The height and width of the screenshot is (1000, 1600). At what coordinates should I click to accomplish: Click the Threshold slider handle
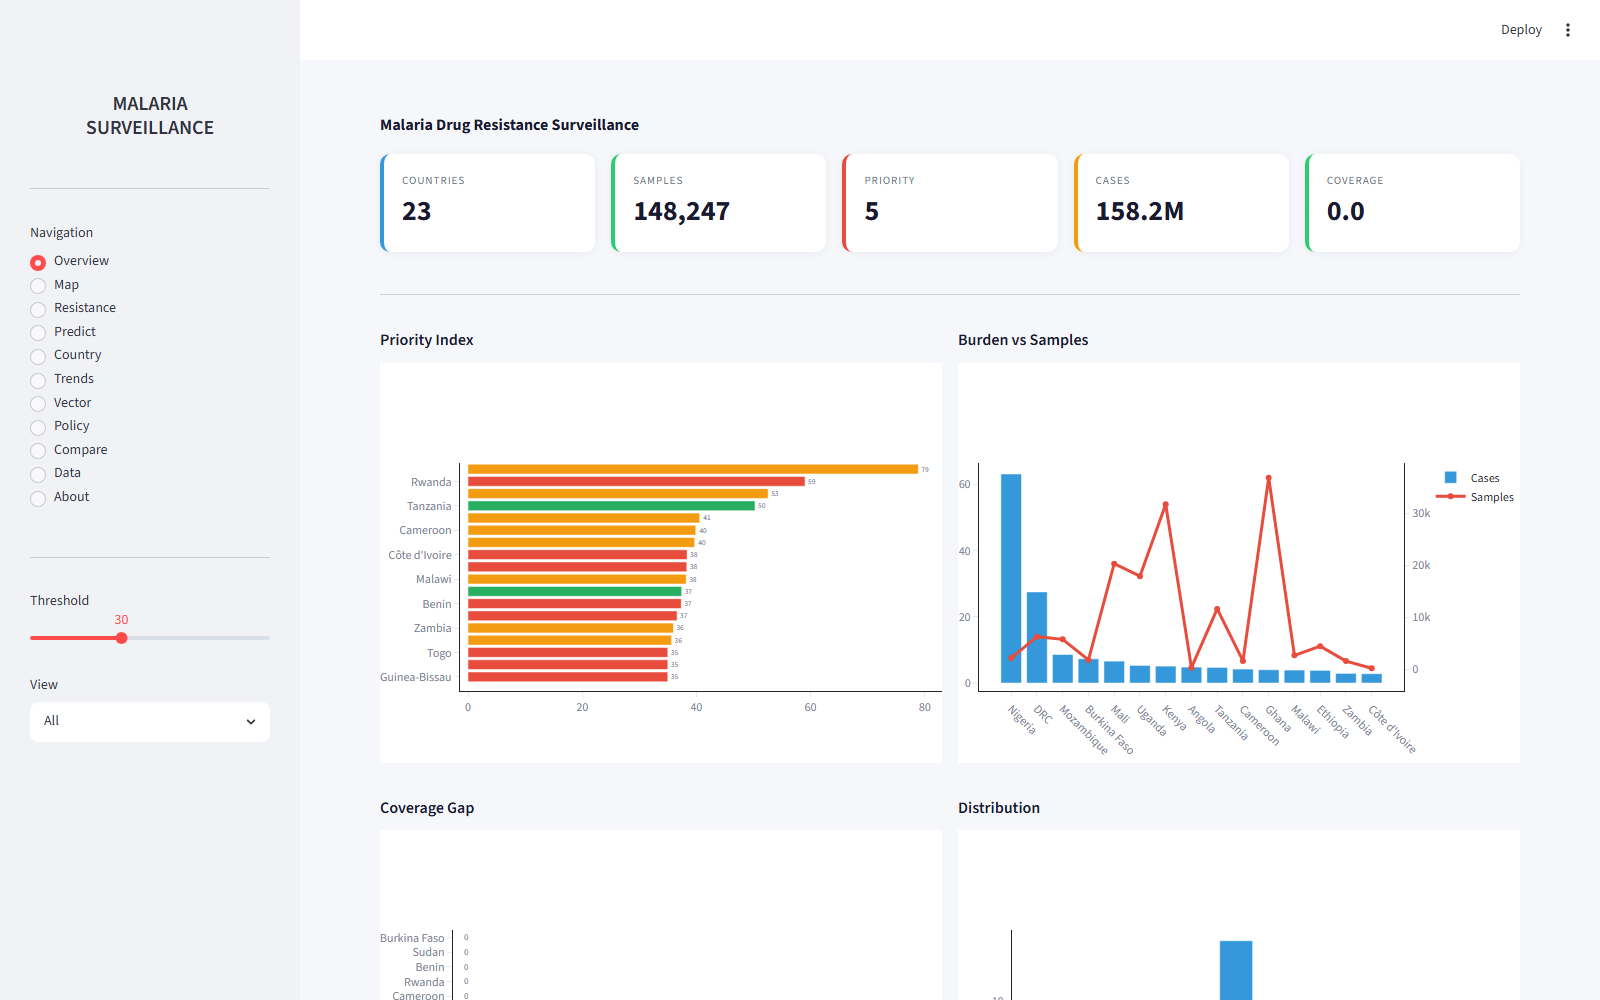coord(121,638)
